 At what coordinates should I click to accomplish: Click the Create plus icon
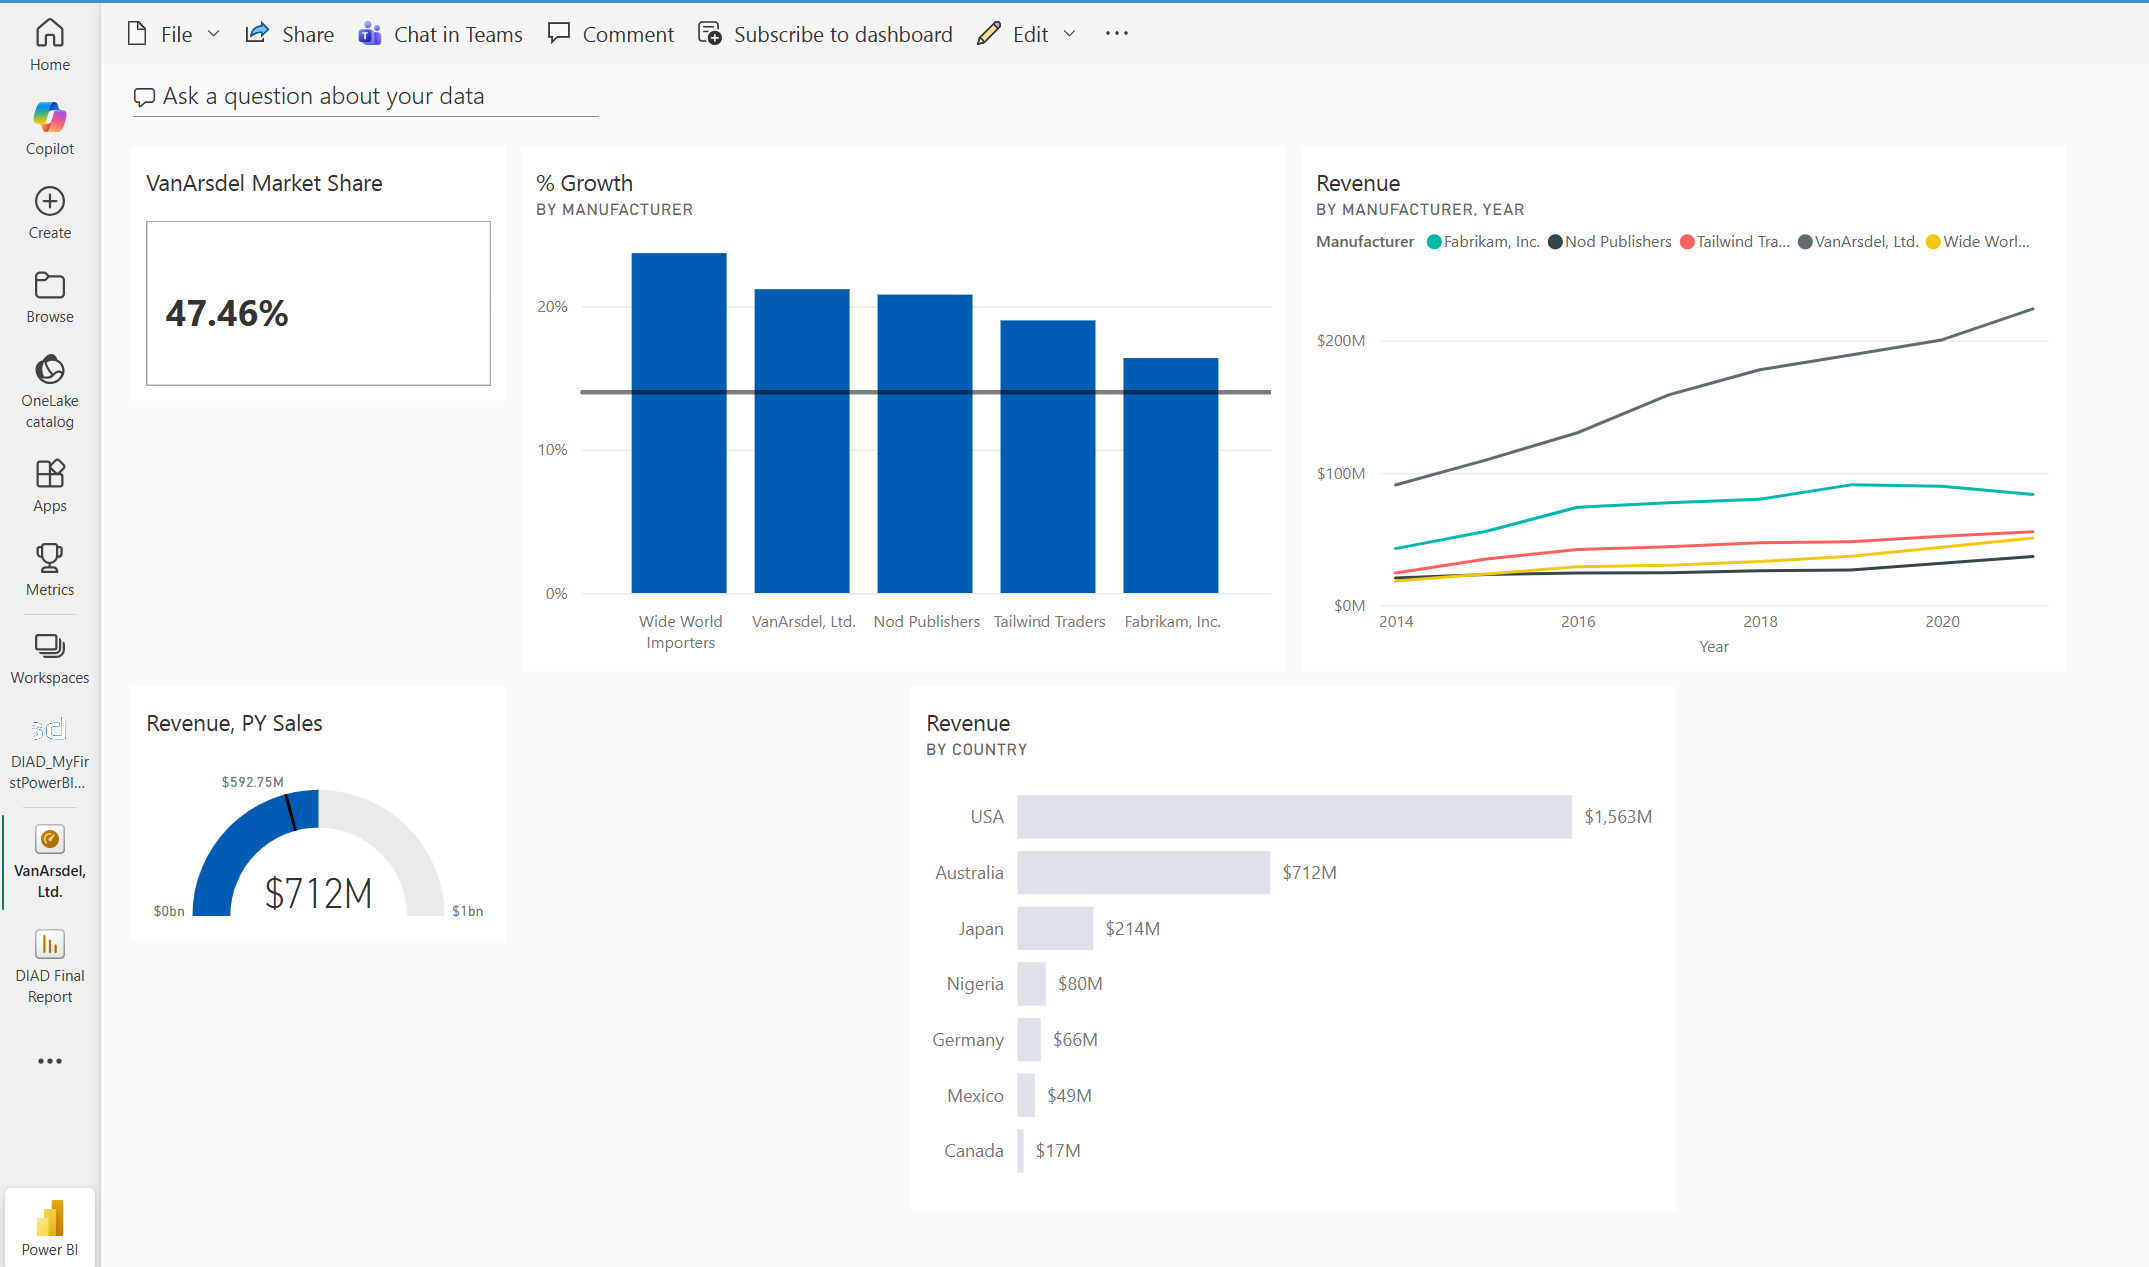[49, 202]
